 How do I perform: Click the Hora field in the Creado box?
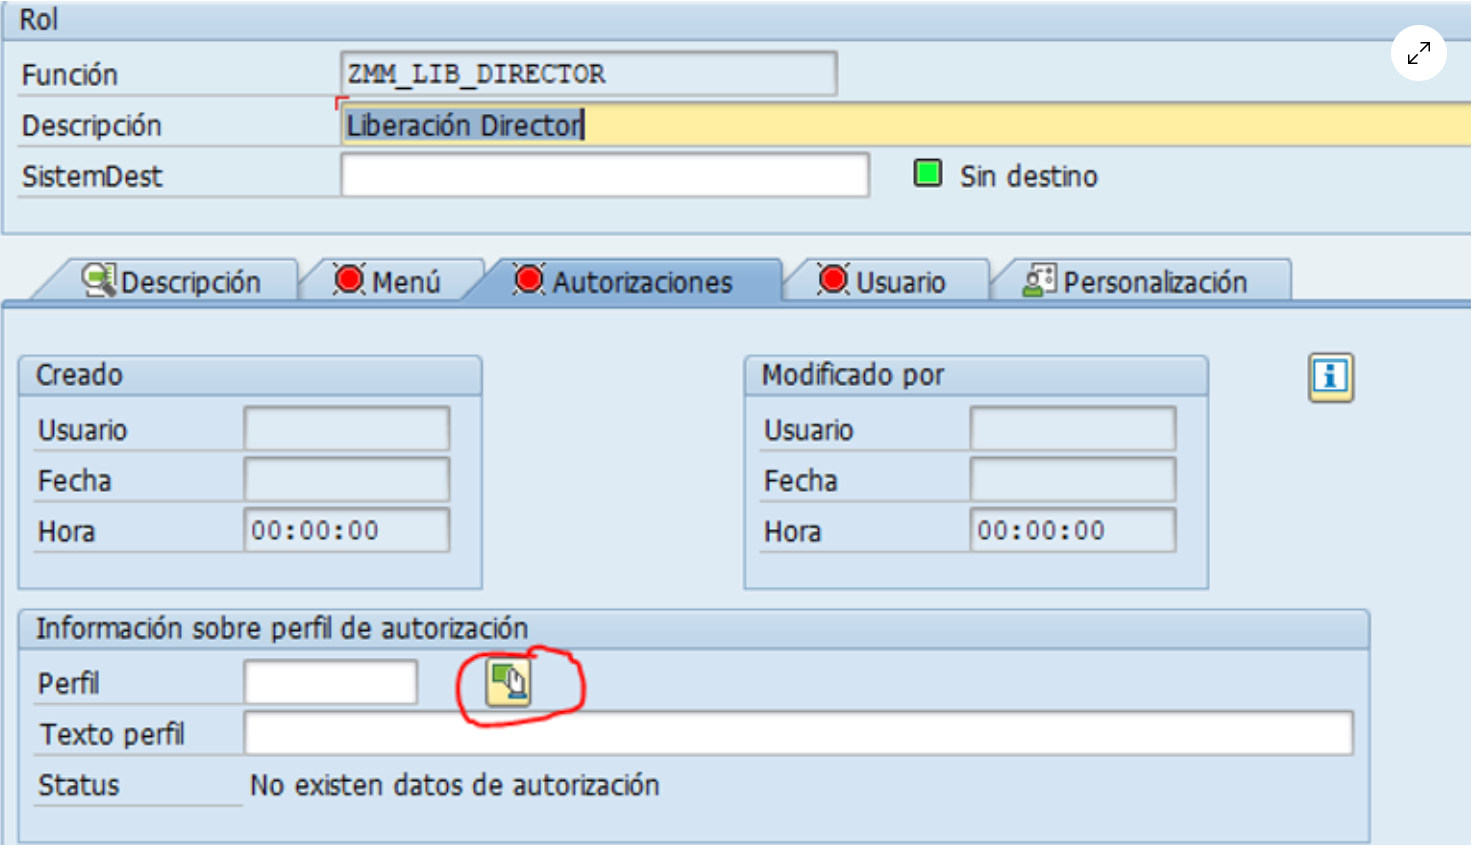(x=346, y=531)
